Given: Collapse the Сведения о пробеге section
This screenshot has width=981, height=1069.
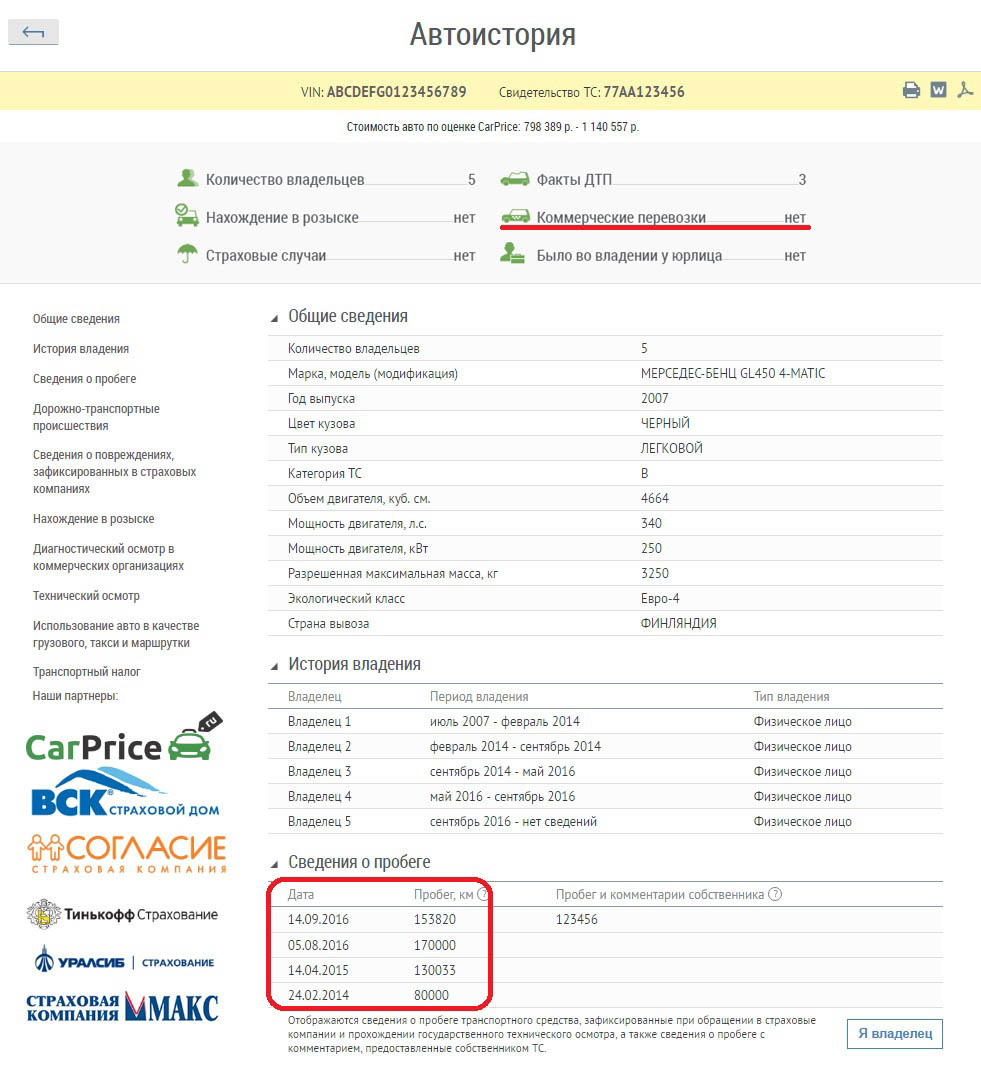Looking at the screenshot, I should (x=275, y=863).
